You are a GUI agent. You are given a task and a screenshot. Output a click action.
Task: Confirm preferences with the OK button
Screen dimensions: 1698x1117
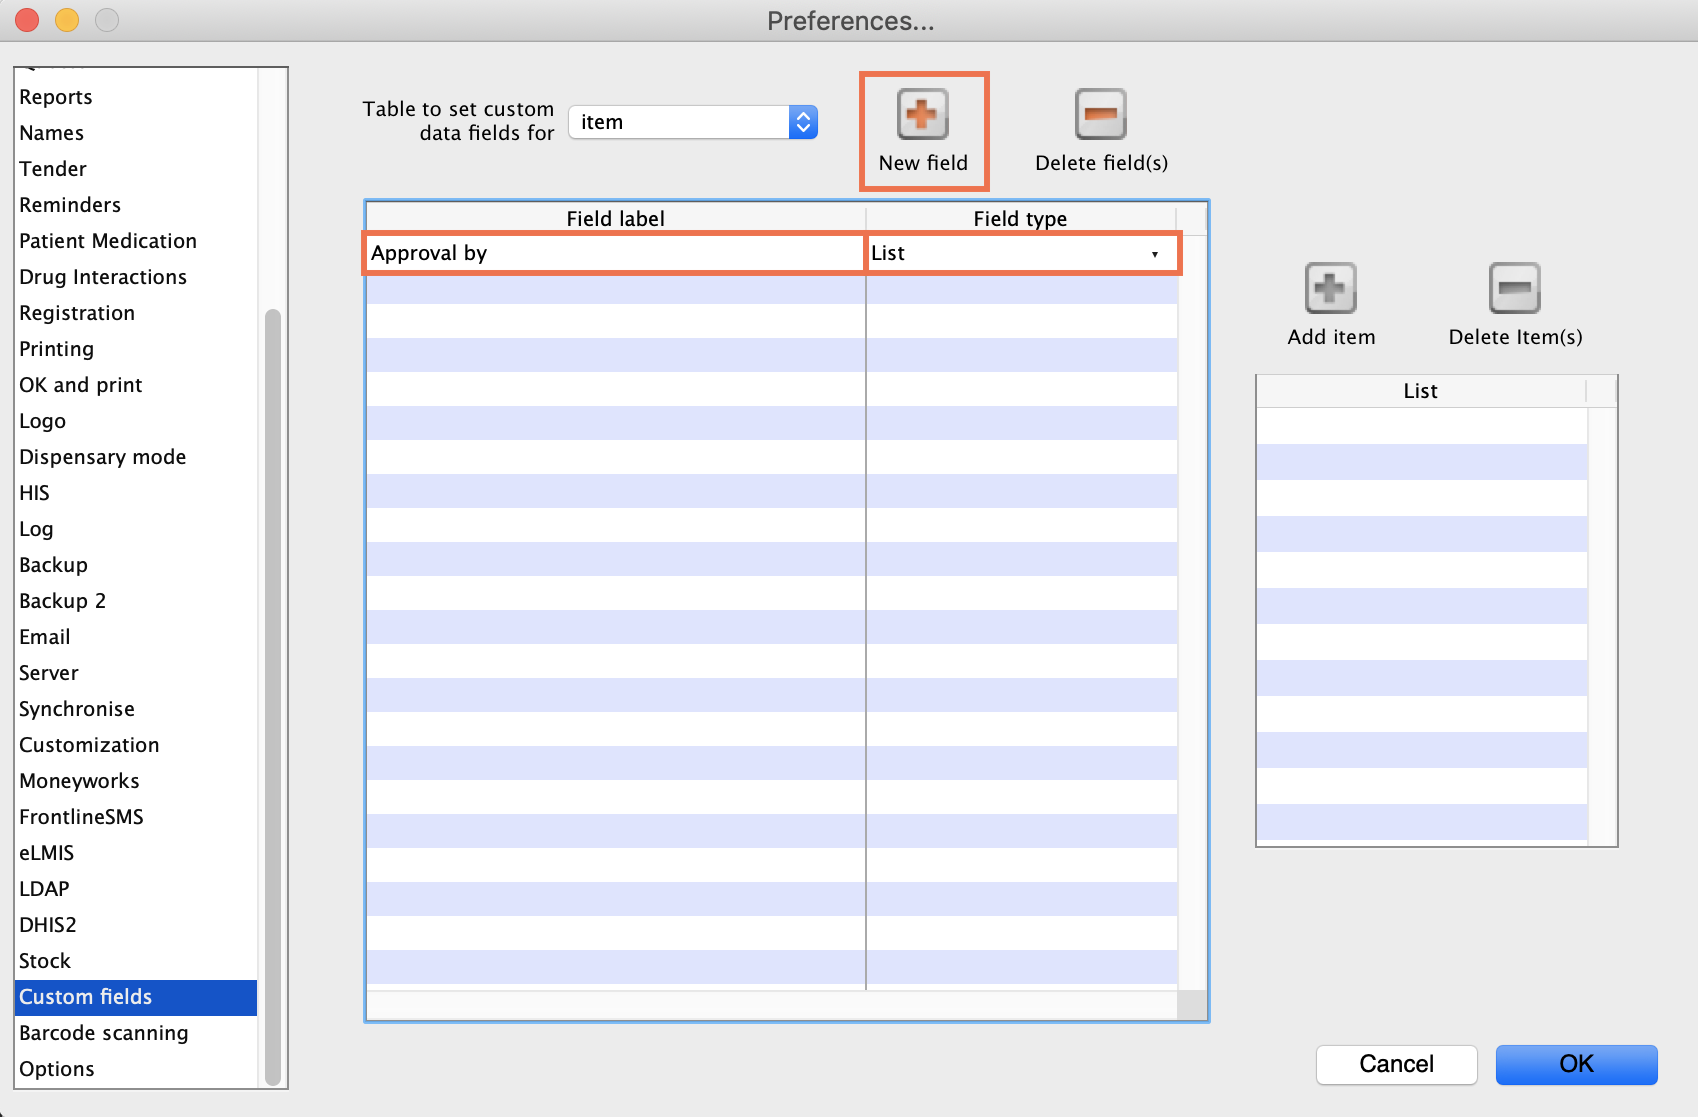(x=1576, y=1064)
